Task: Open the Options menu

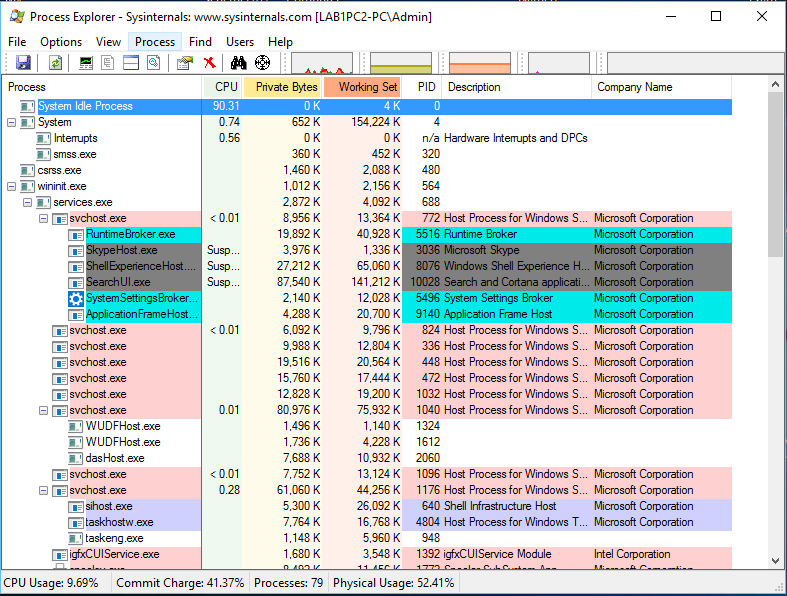Action: tap(61, 42)
